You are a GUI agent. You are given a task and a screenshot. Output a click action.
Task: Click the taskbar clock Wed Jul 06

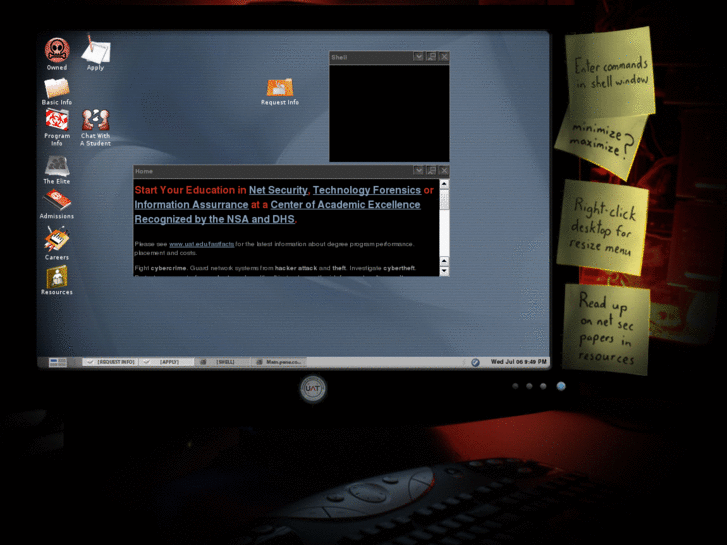(518, 362)
